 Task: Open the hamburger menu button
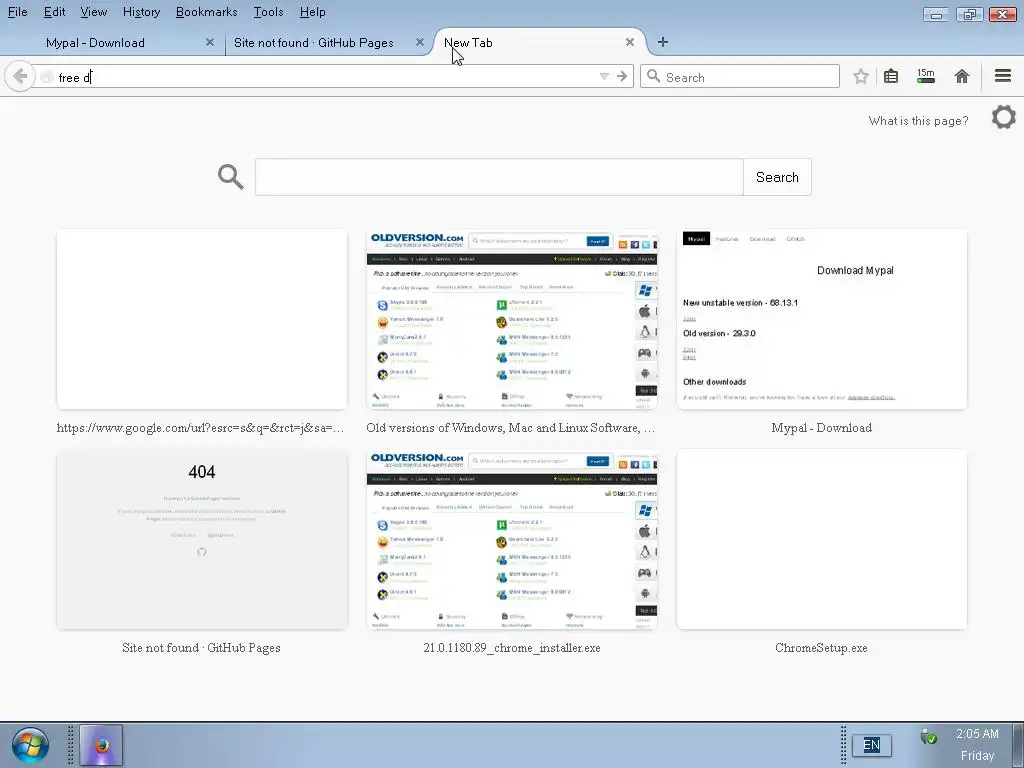(1002, 76)
